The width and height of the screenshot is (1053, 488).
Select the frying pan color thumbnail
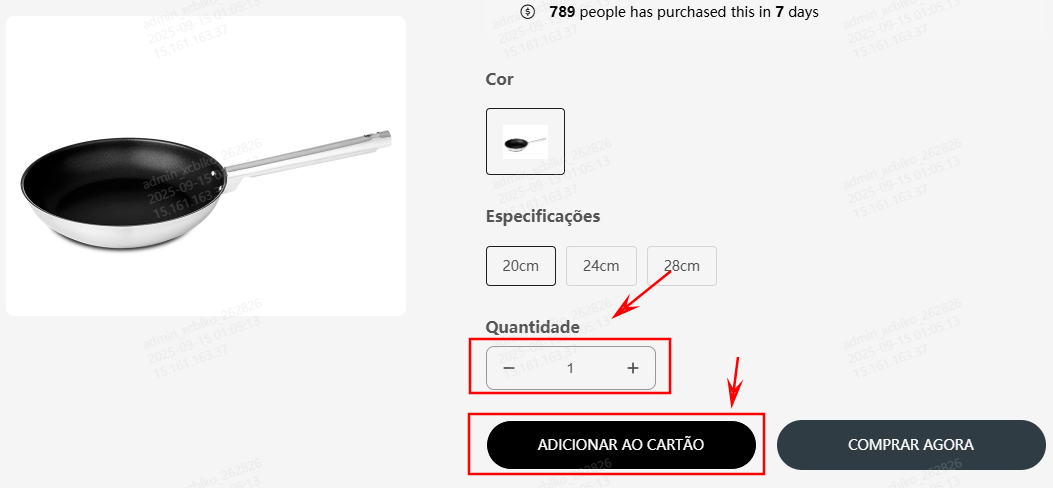click(525, 141)
